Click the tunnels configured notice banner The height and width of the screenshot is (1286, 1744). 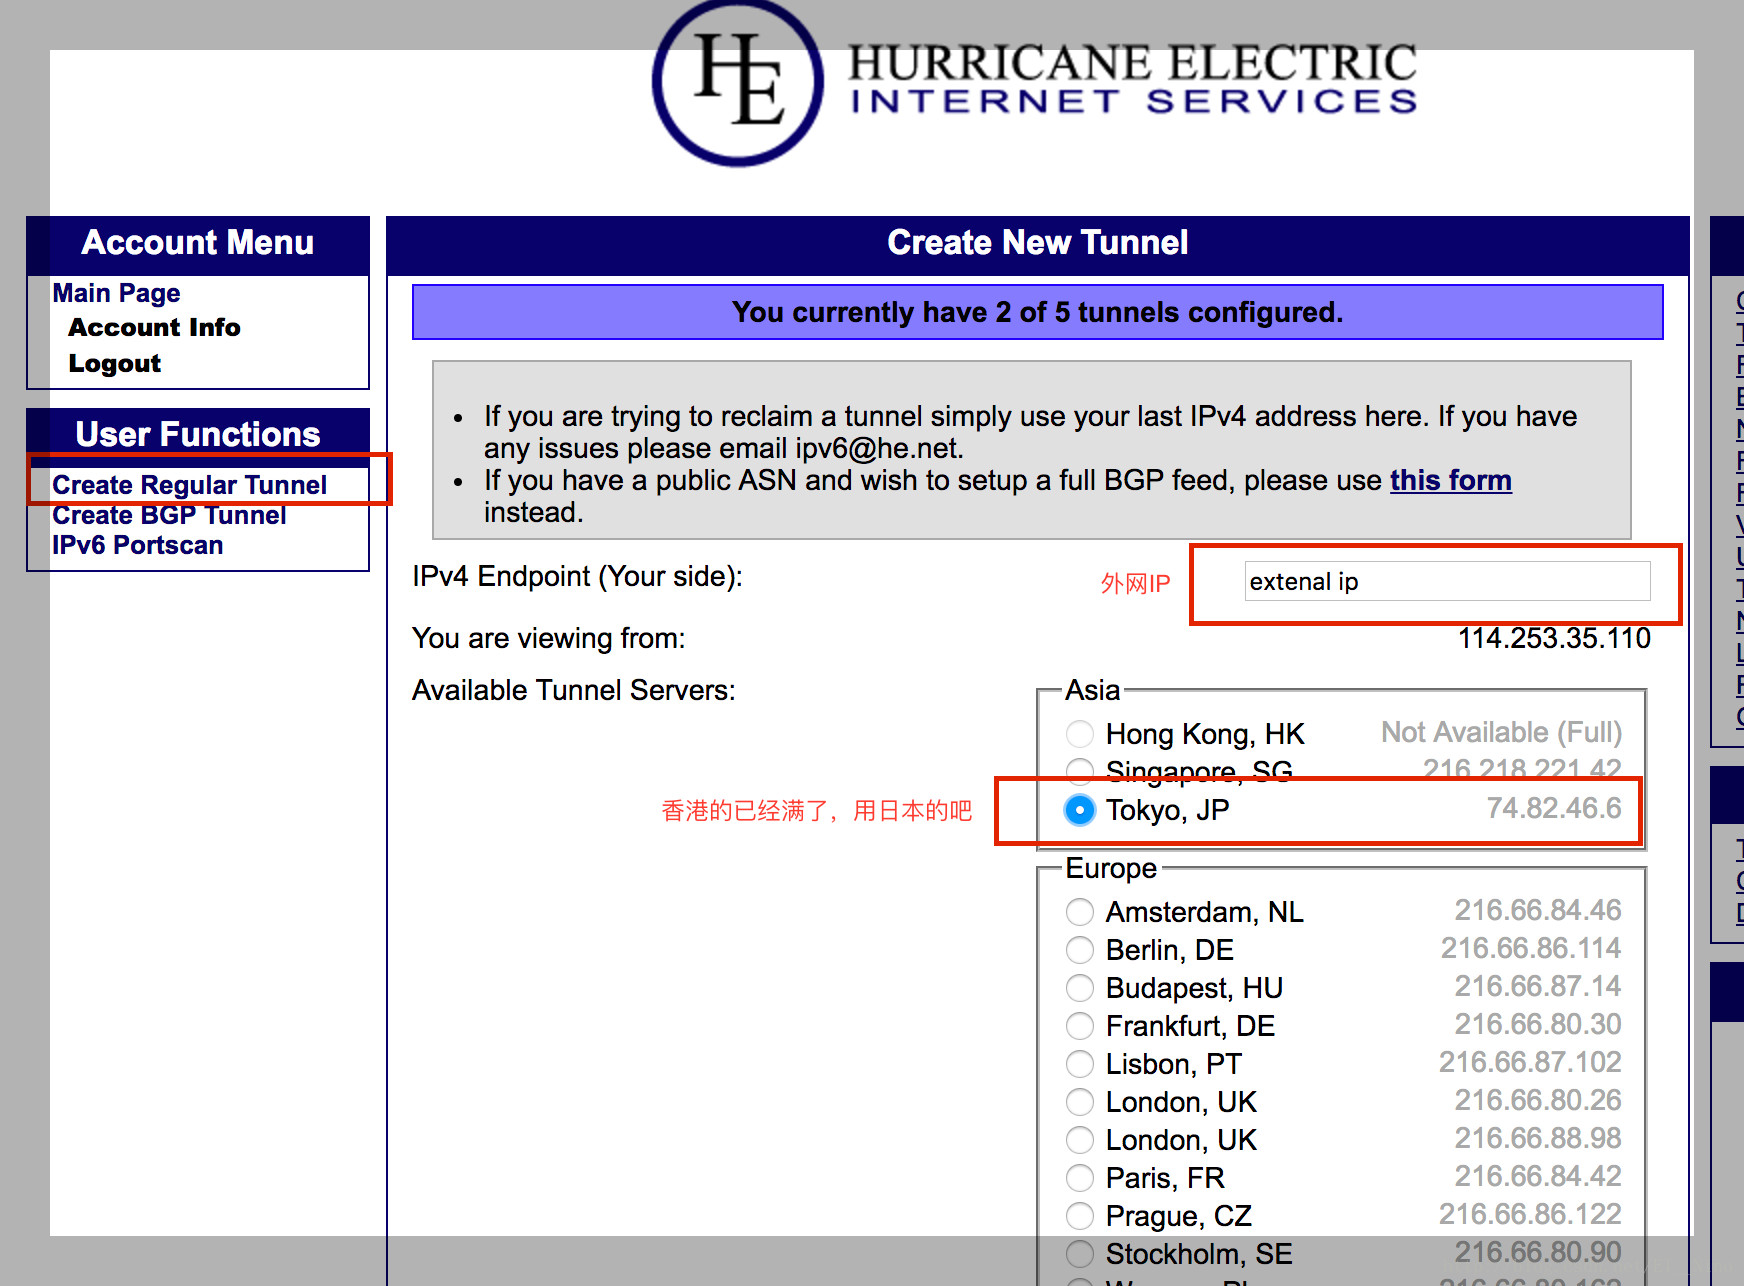point(1038,312)
